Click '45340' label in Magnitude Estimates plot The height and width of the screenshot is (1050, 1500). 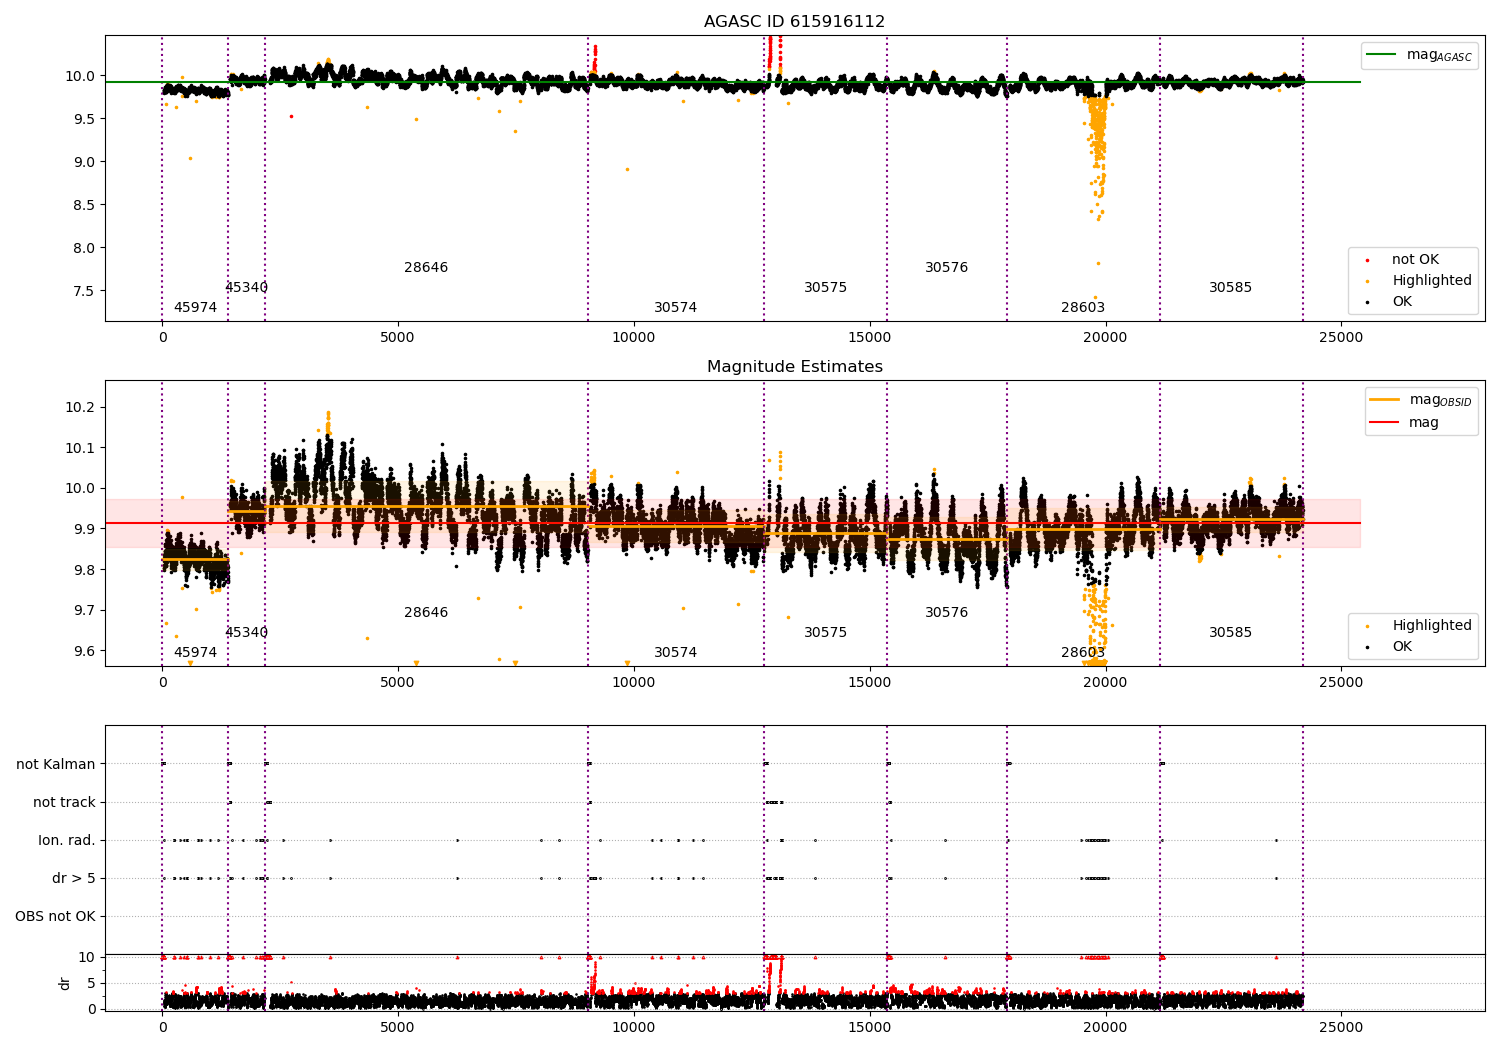tap(246, 633)
